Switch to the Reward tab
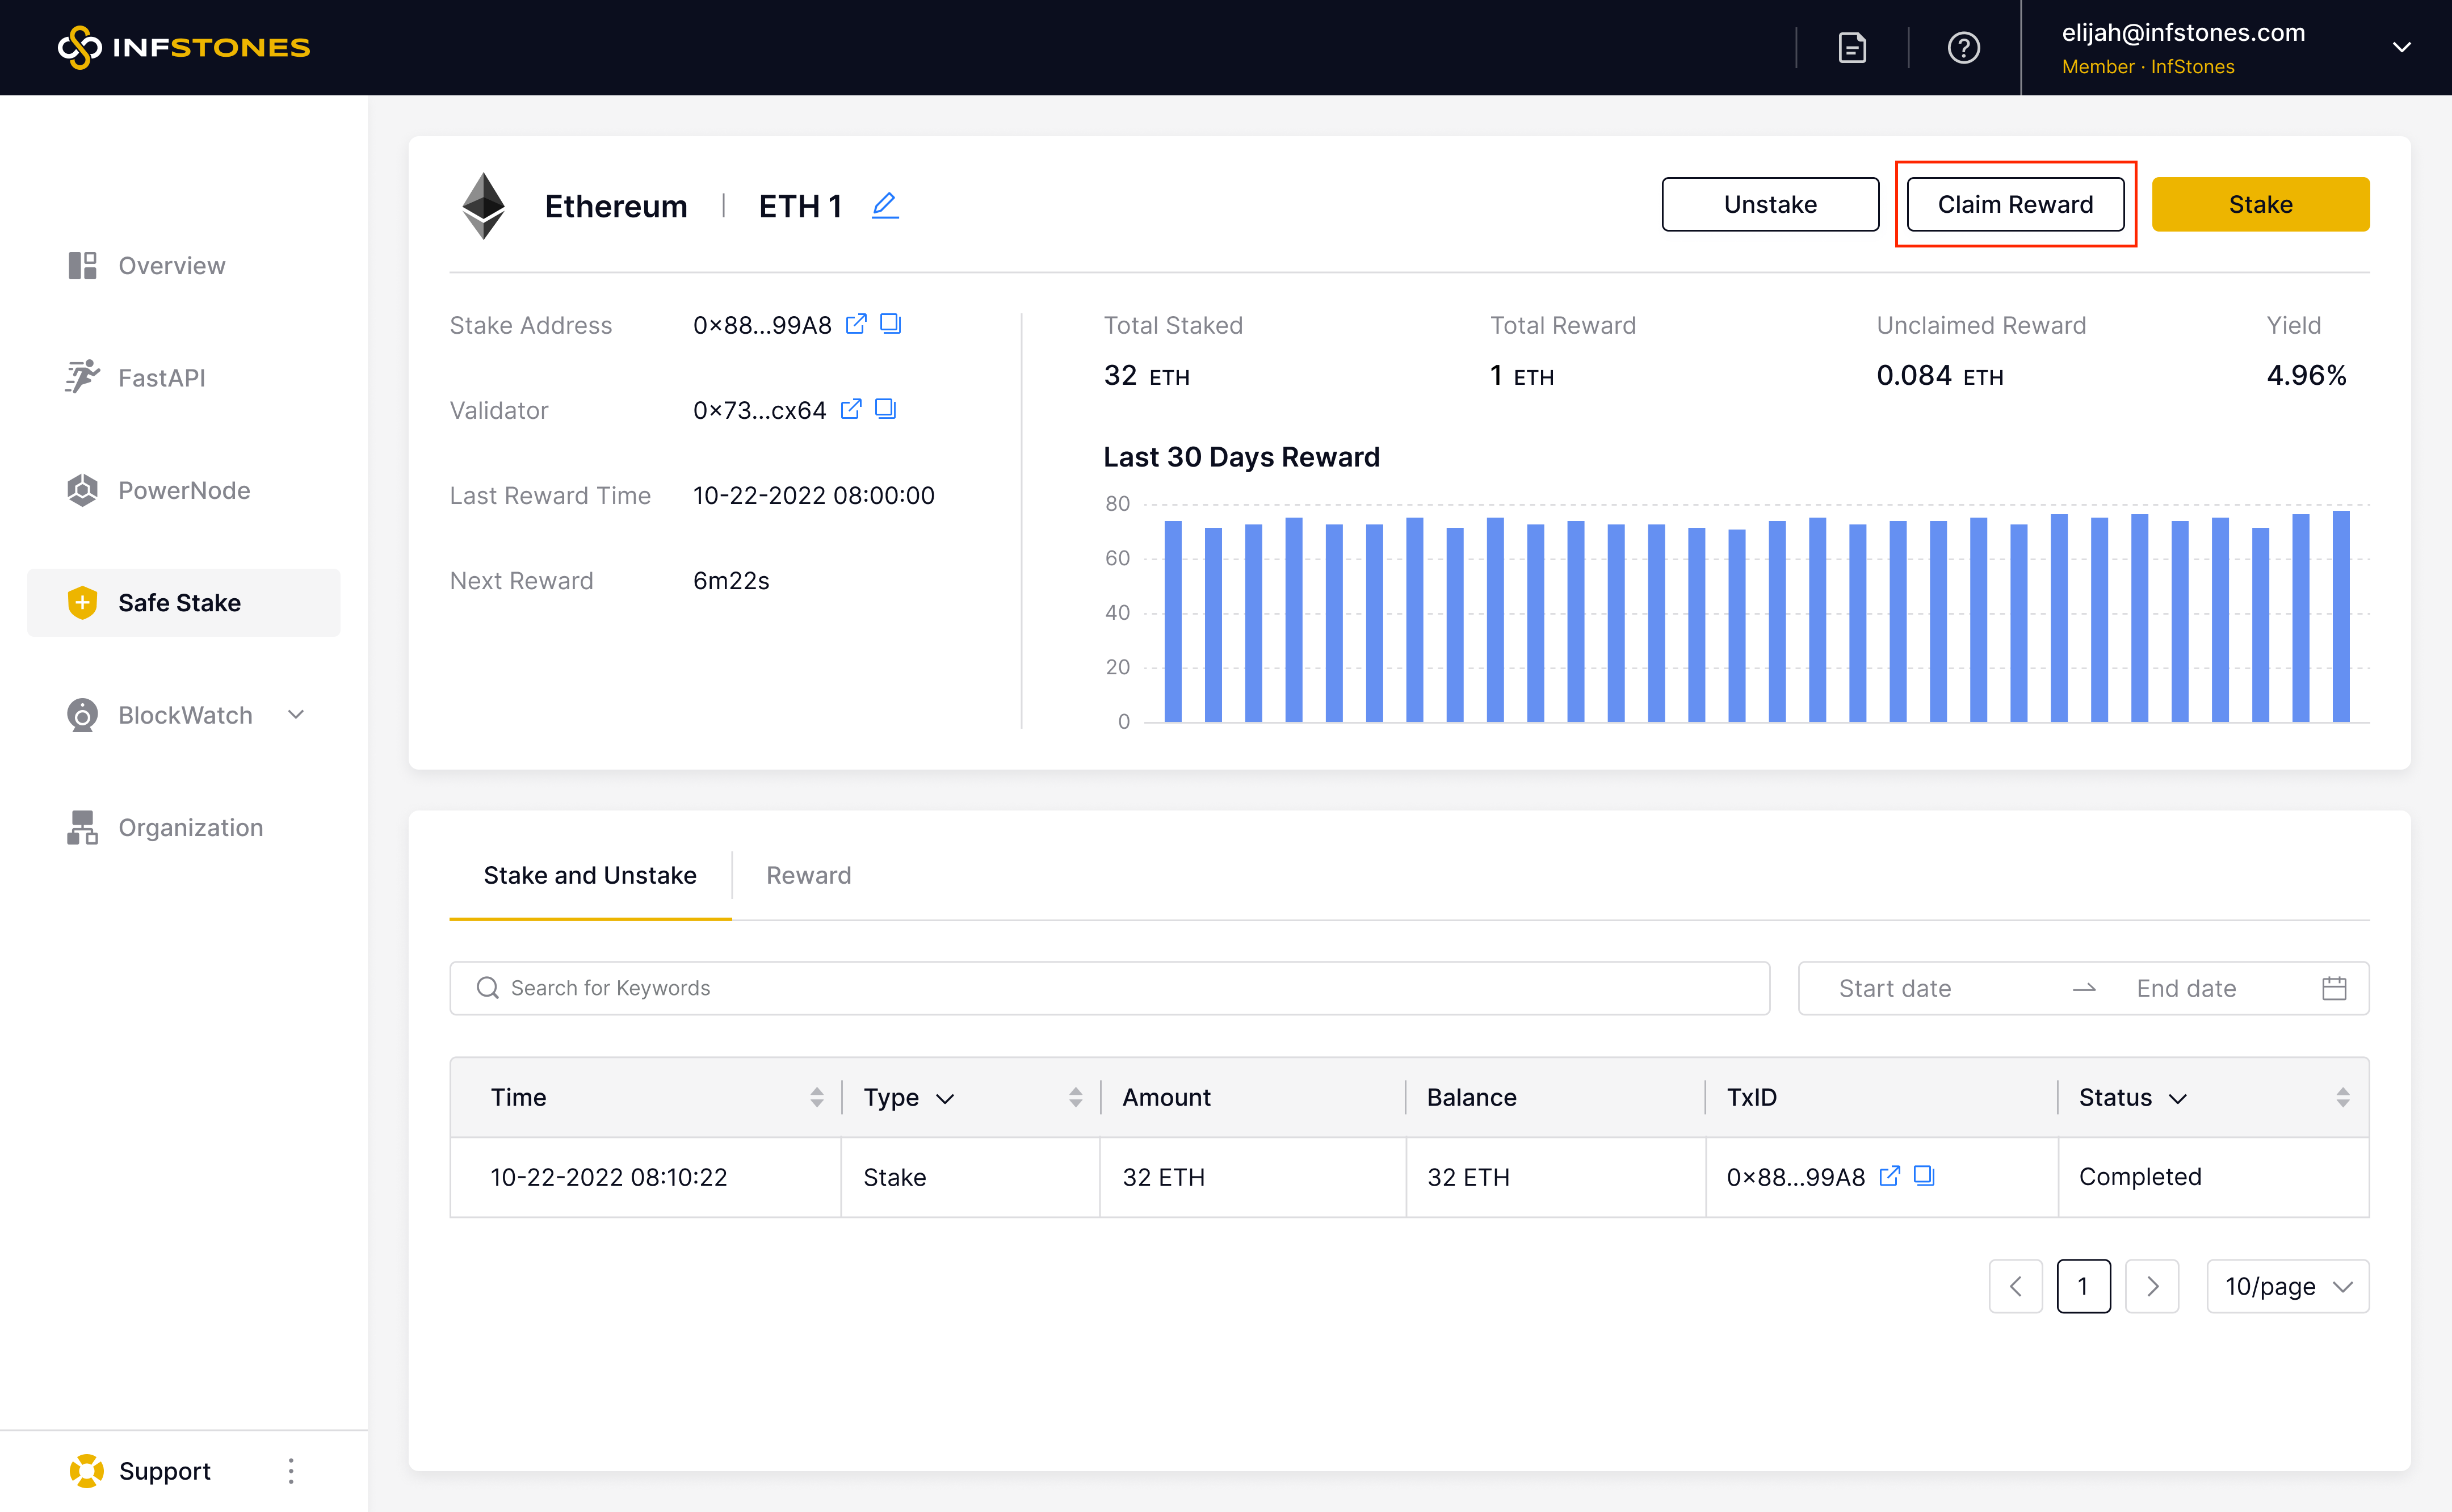Image resolution: width=2452 pixels, height=1512 pixels. (808, 875)
